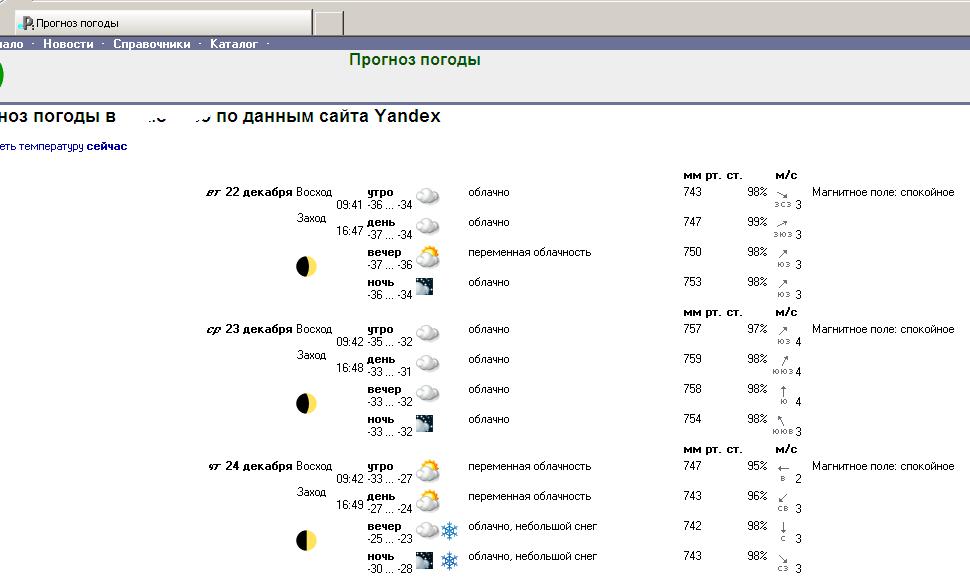Open the Новости menu item
The height and width of the screenshot is (579, 970).
pyautogui.click(x=68, y=44)
